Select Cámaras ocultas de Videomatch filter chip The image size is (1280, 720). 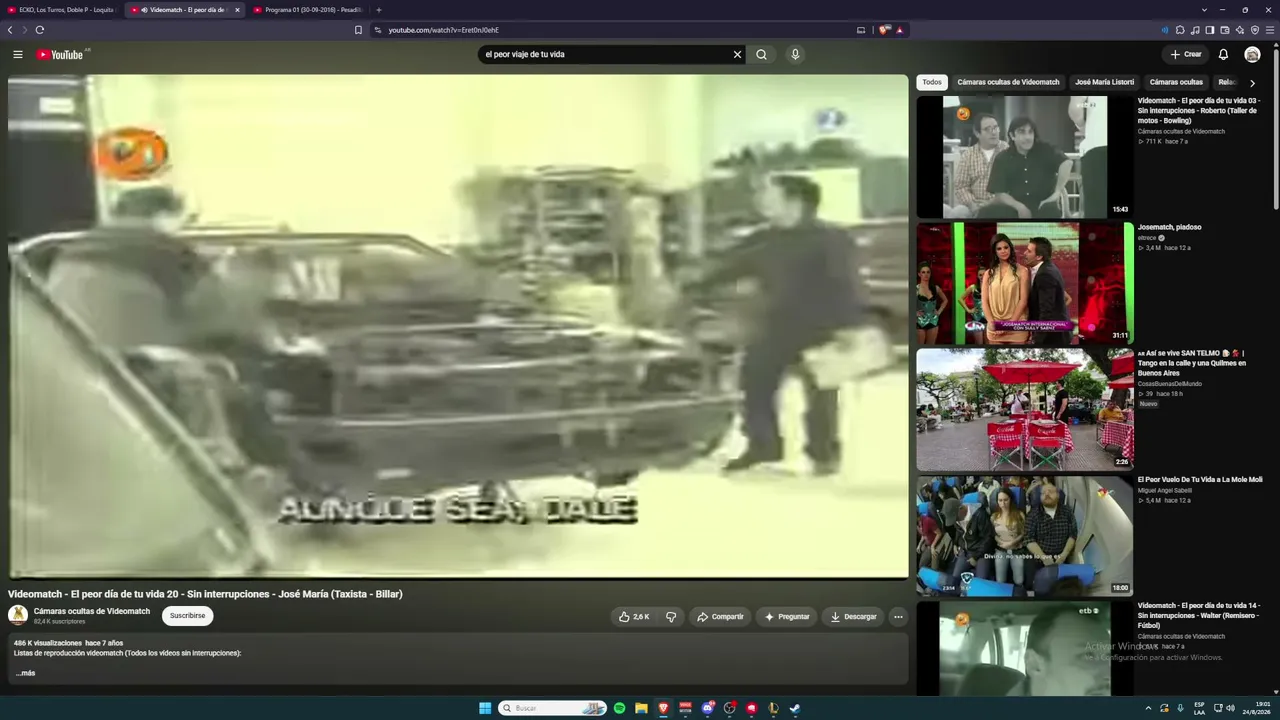[x=1008, y=82]
